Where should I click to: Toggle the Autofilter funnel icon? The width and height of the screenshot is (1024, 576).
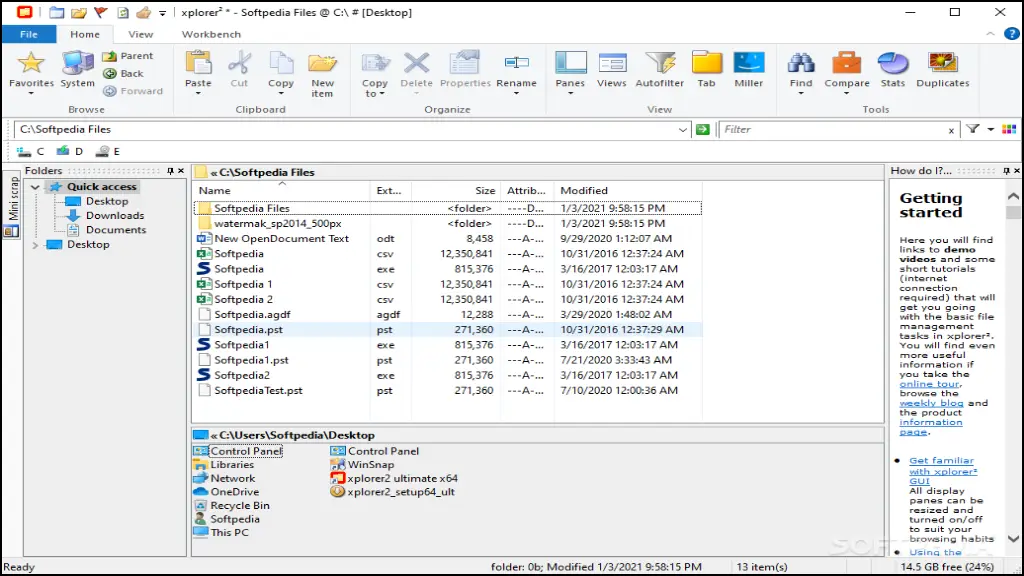click(660, 64)
